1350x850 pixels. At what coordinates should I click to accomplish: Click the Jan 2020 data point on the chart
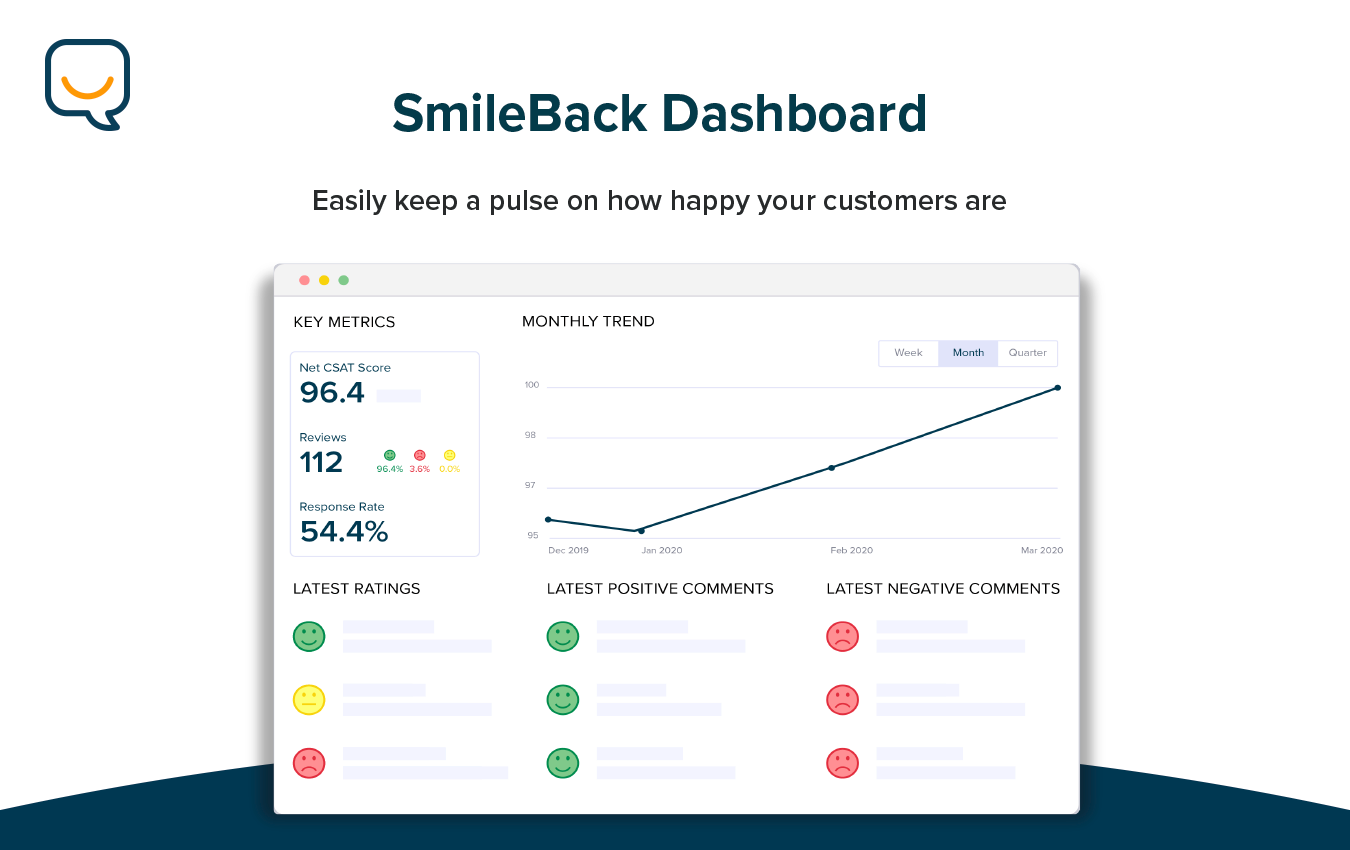coord(640,531)
